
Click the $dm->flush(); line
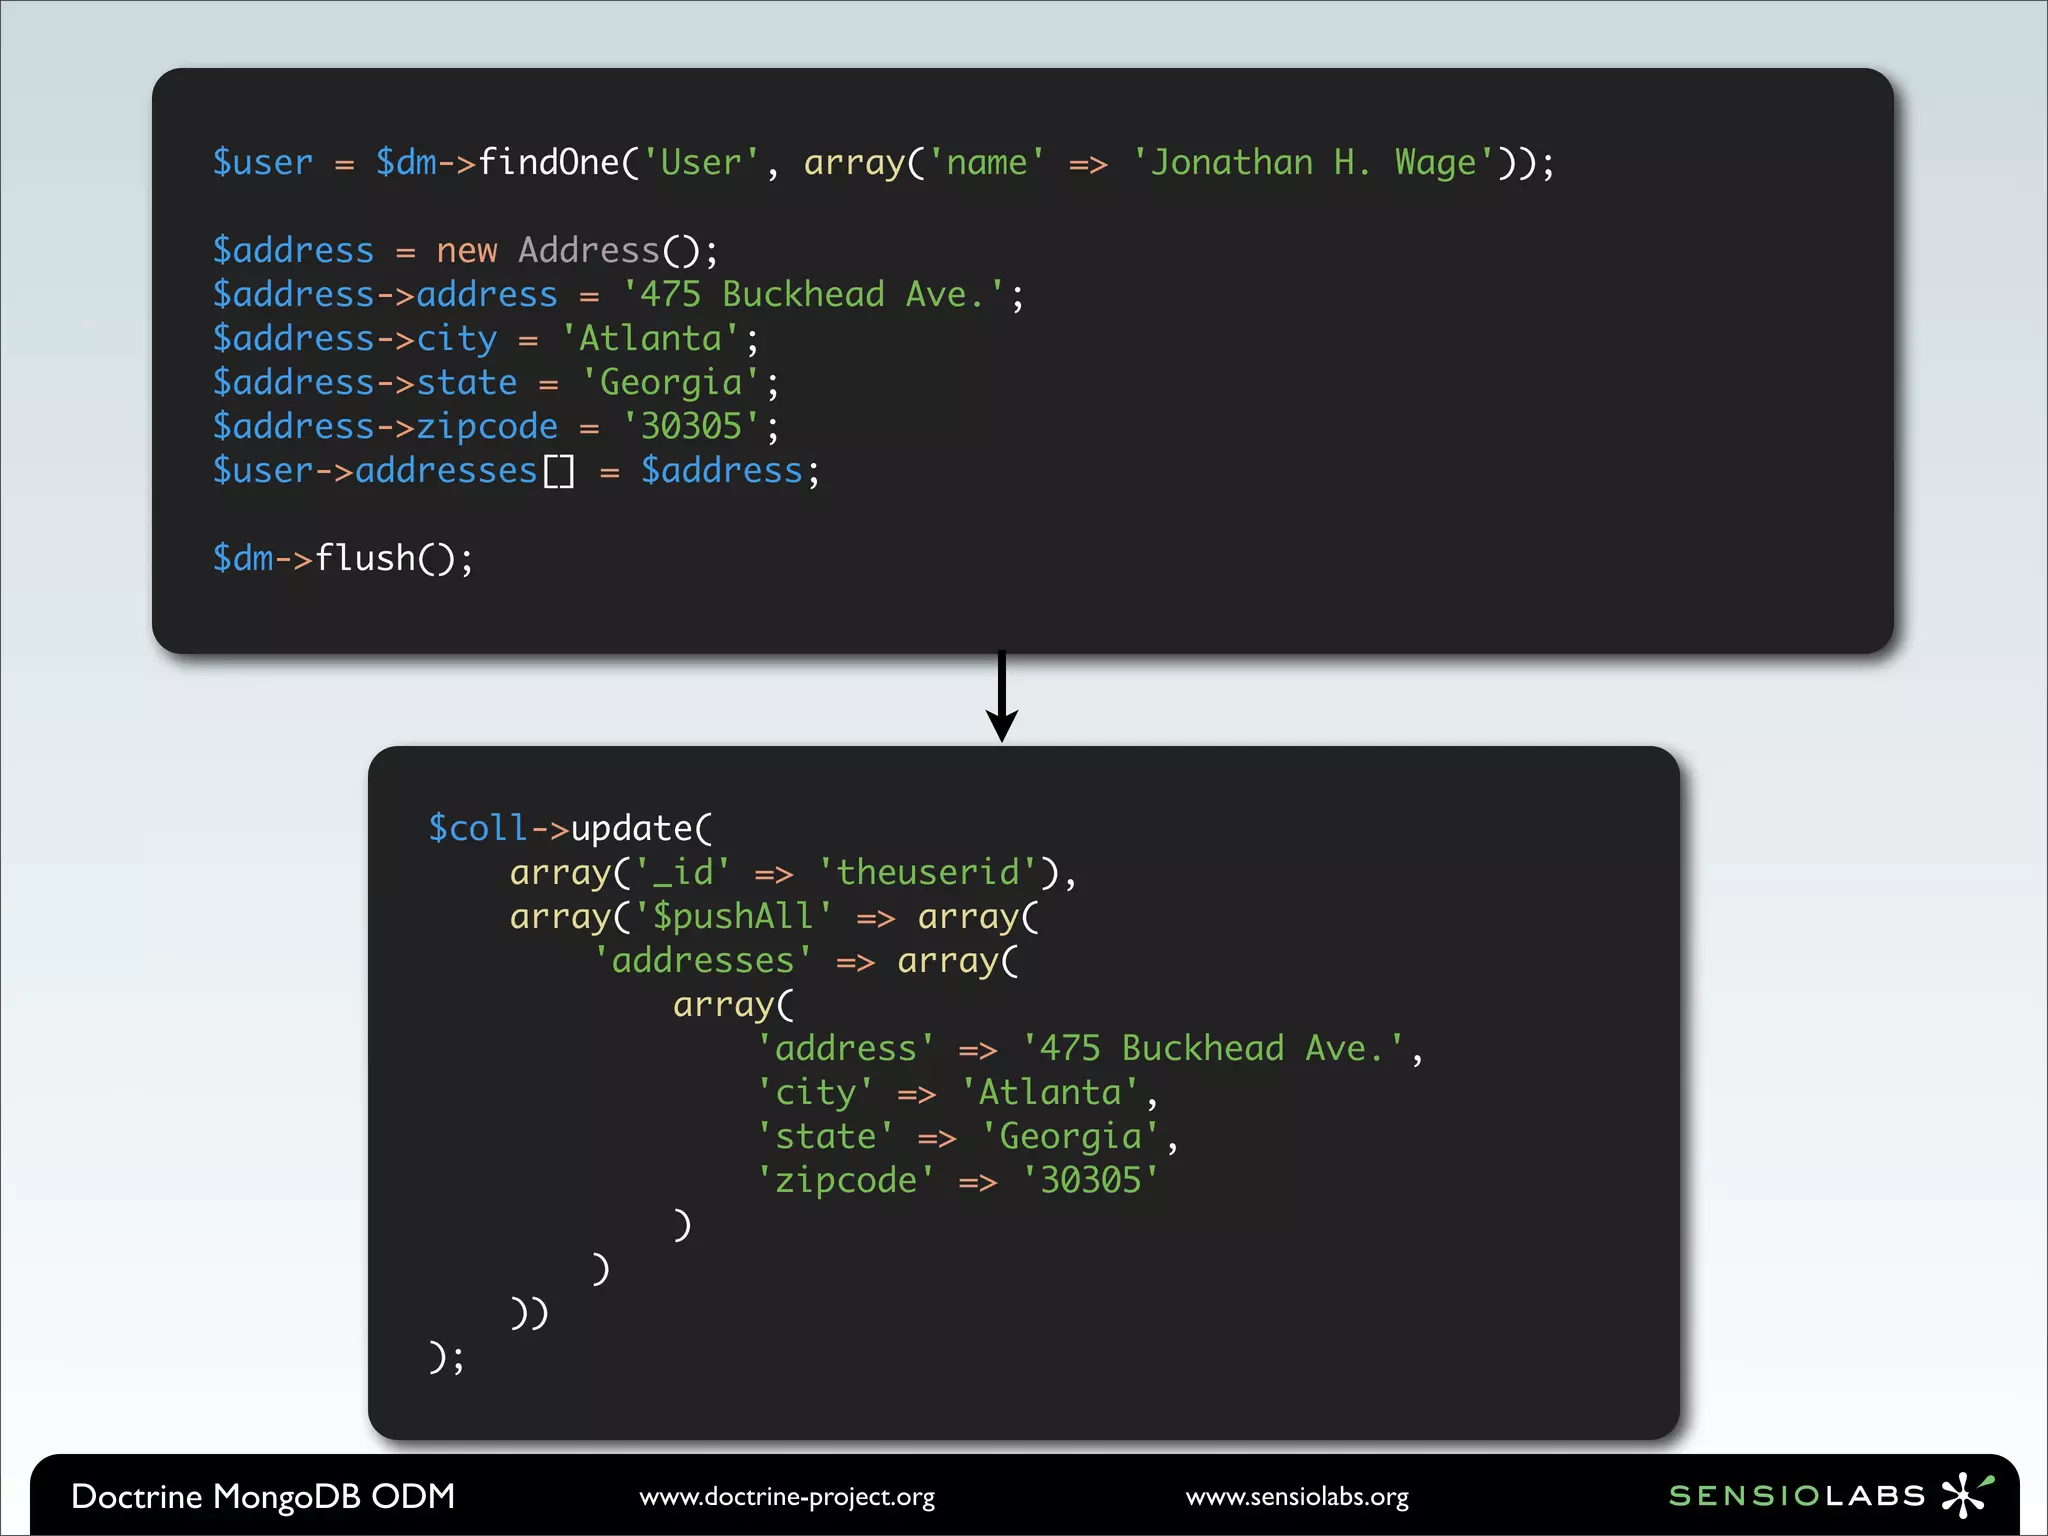click(x=343, y=558)
